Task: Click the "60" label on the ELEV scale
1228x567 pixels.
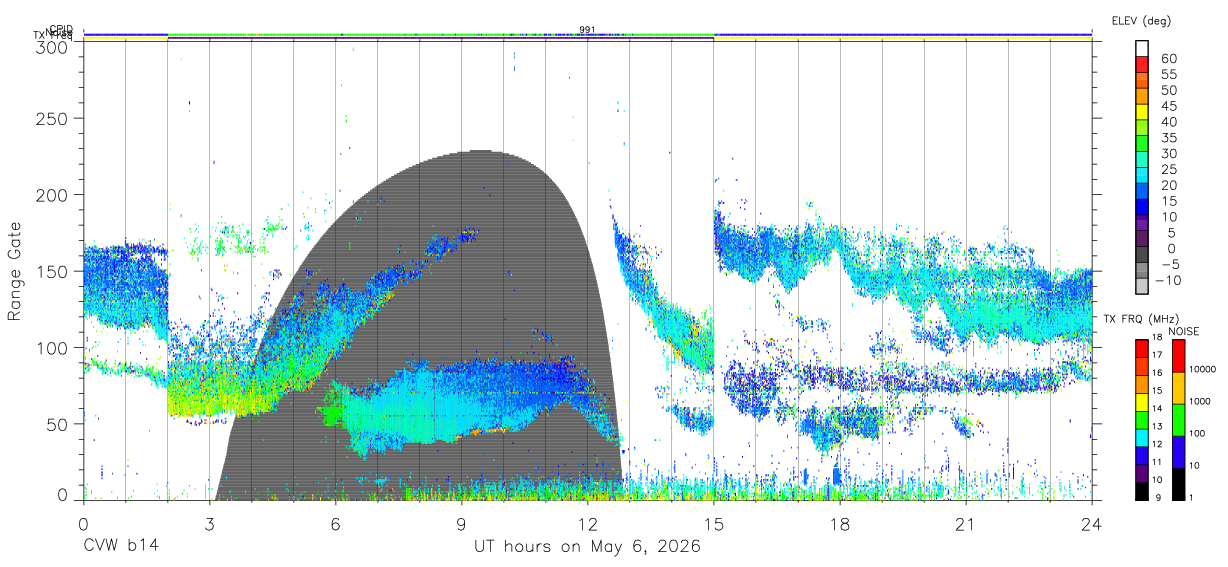Action: coord(1168,58)
